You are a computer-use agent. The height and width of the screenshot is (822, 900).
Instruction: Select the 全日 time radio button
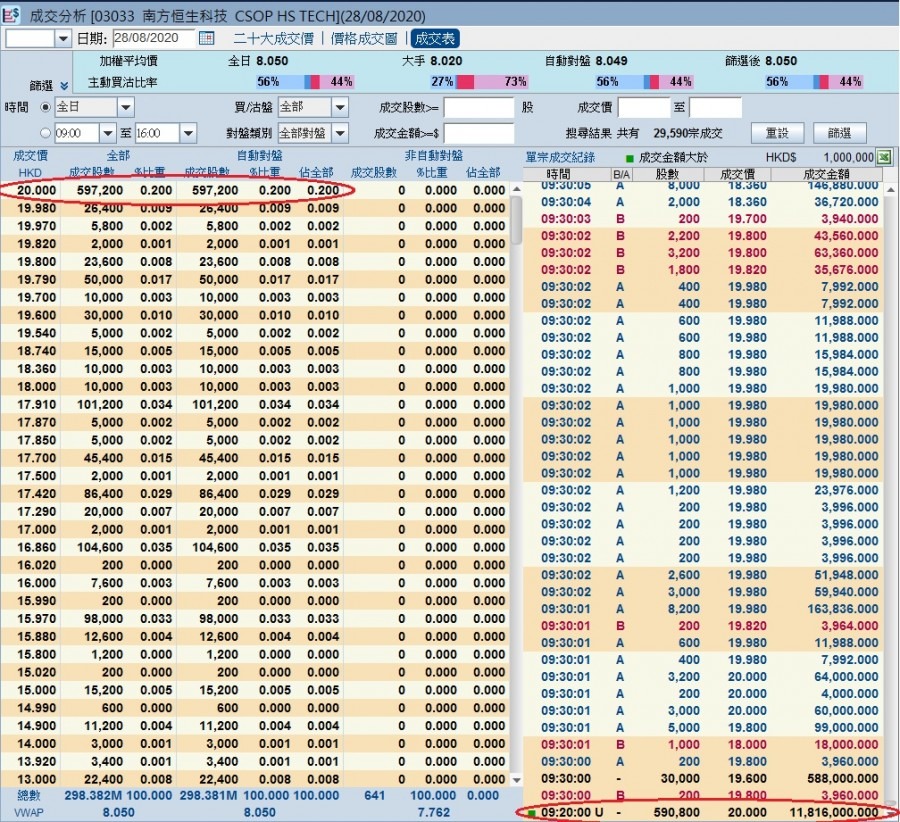[45, 107]
